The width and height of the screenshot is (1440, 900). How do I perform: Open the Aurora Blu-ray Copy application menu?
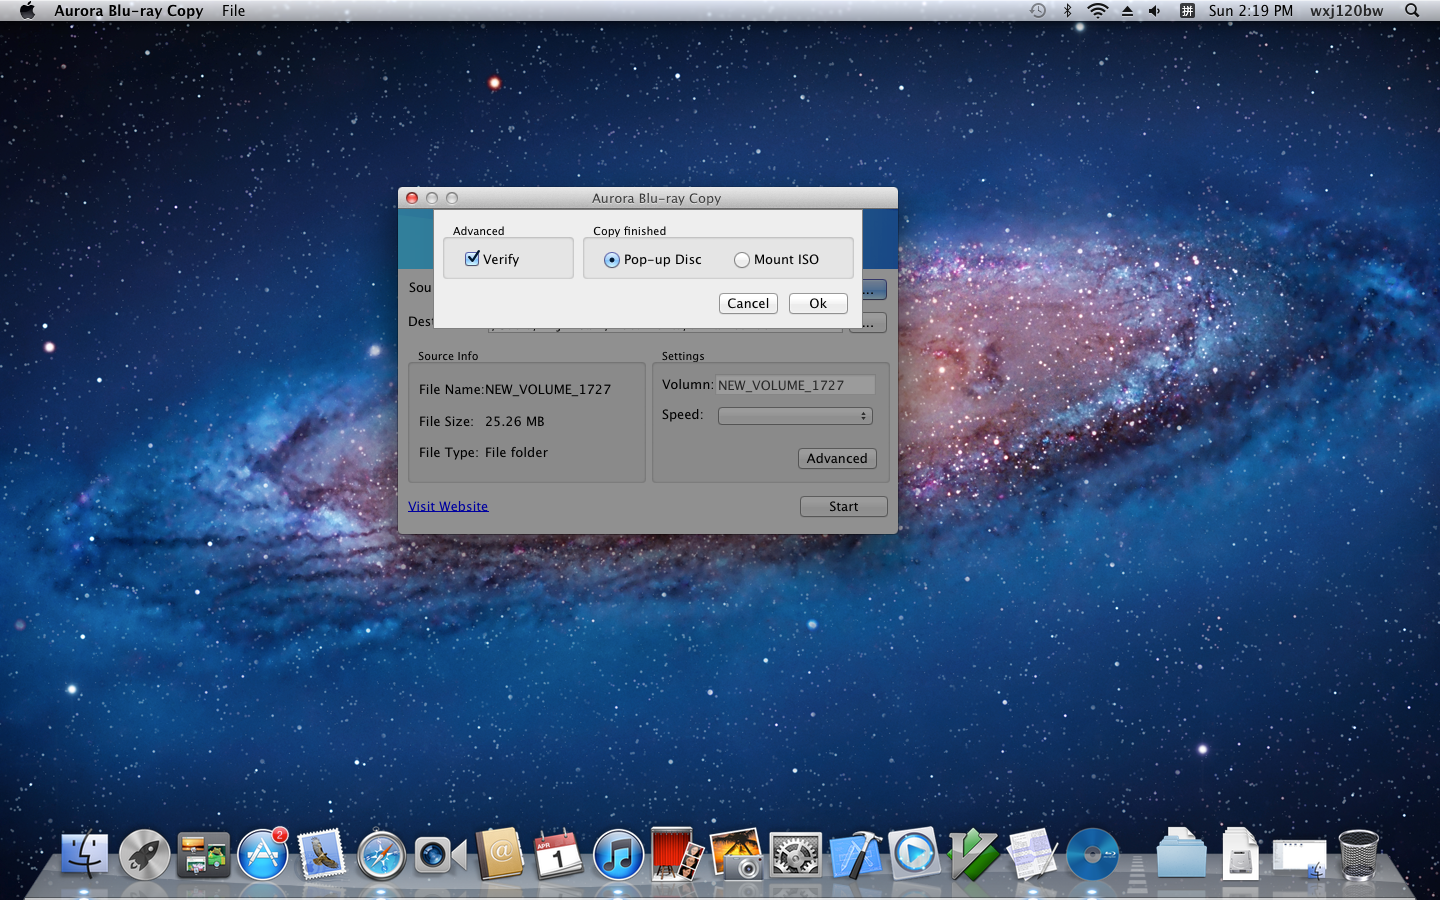(129, 11)
